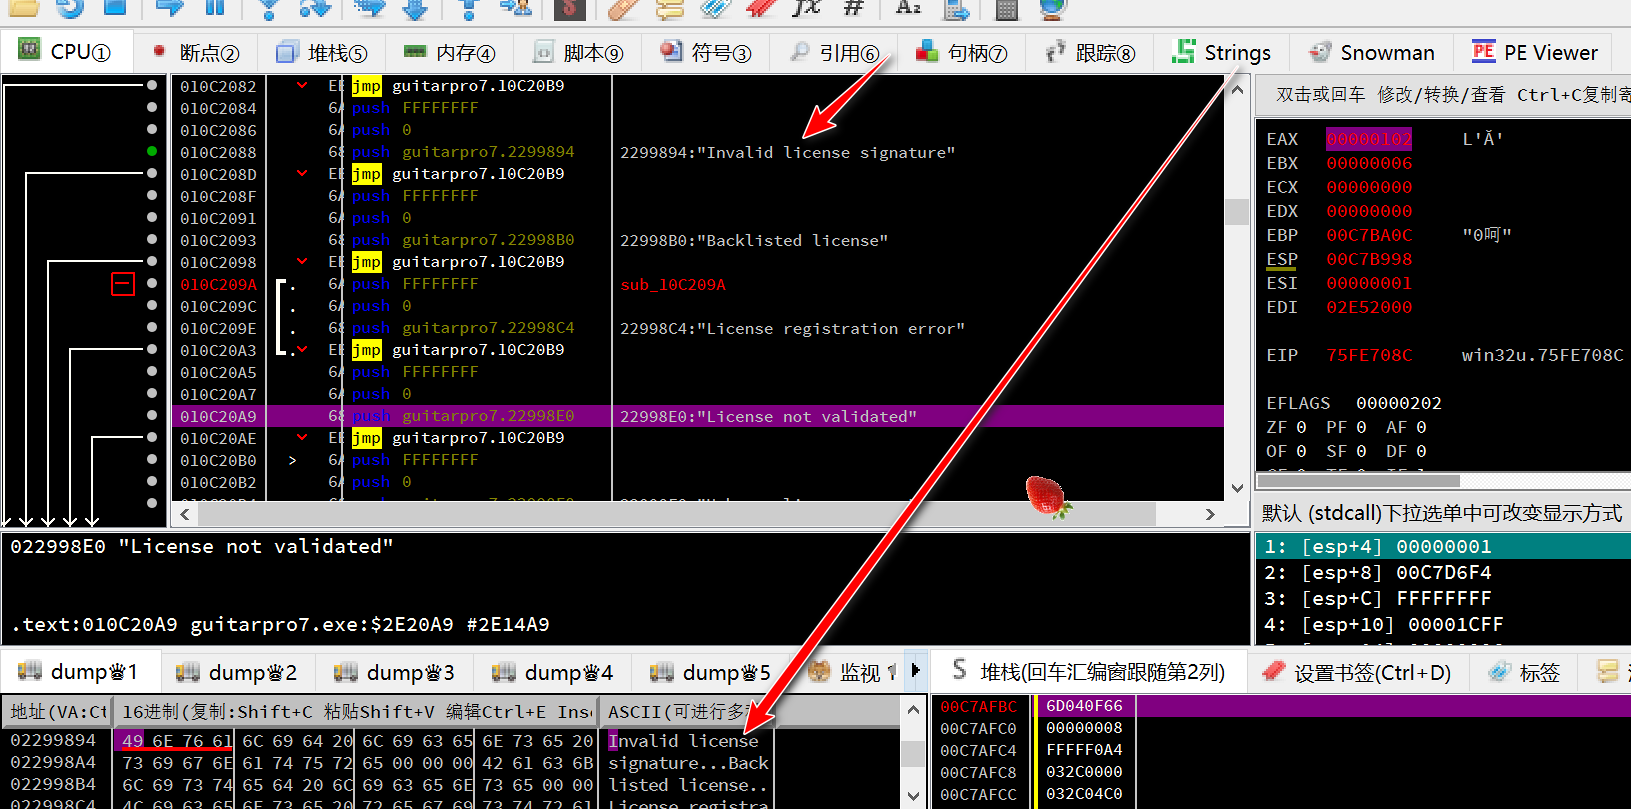Open the calculator toolbar icon
This screenshot has width=1631, height=809.
tap(1006, 9)
